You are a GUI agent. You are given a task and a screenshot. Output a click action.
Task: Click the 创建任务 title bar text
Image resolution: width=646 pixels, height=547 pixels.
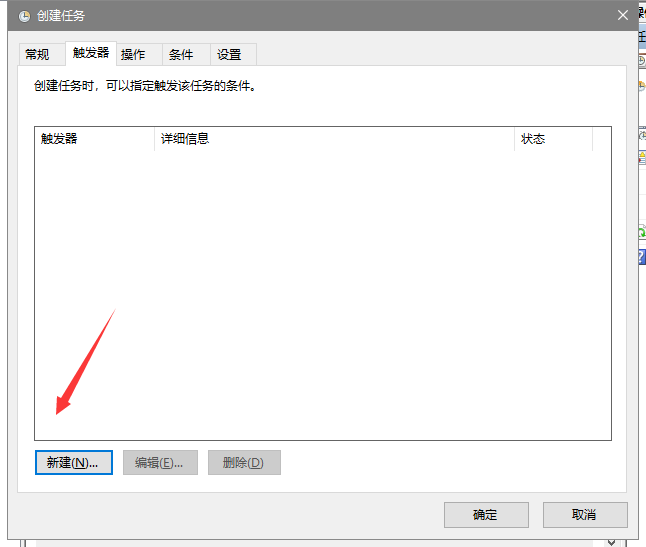pos(61,15)
